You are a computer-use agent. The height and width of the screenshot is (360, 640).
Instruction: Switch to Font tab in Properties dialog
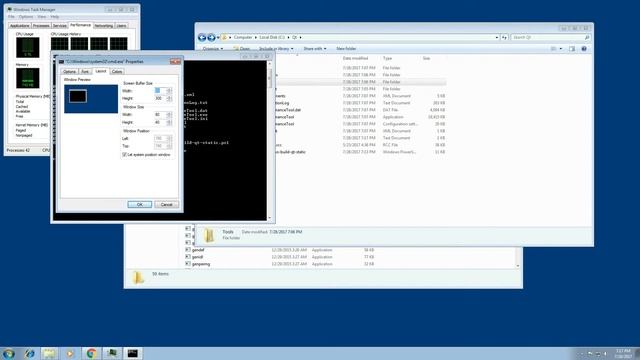point(85,71)
